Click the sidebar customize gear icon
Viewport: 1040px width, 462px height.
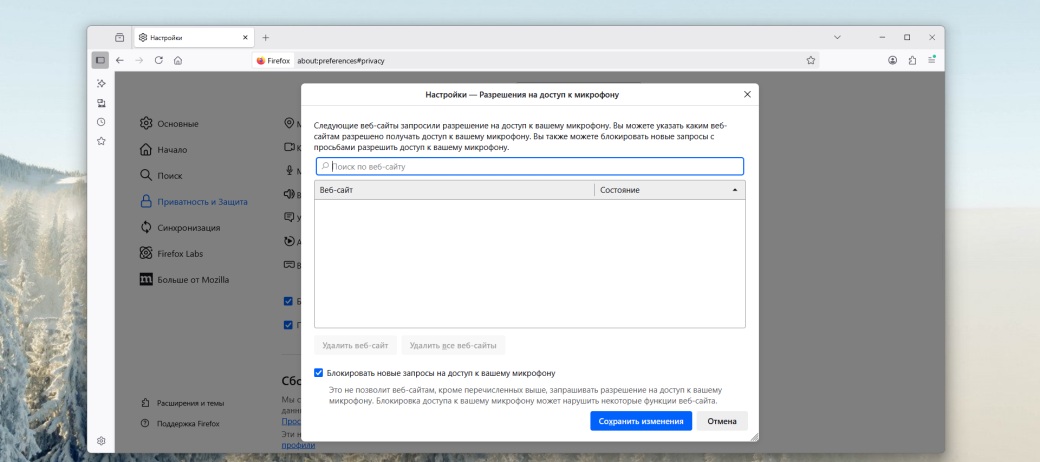point(101,440)
